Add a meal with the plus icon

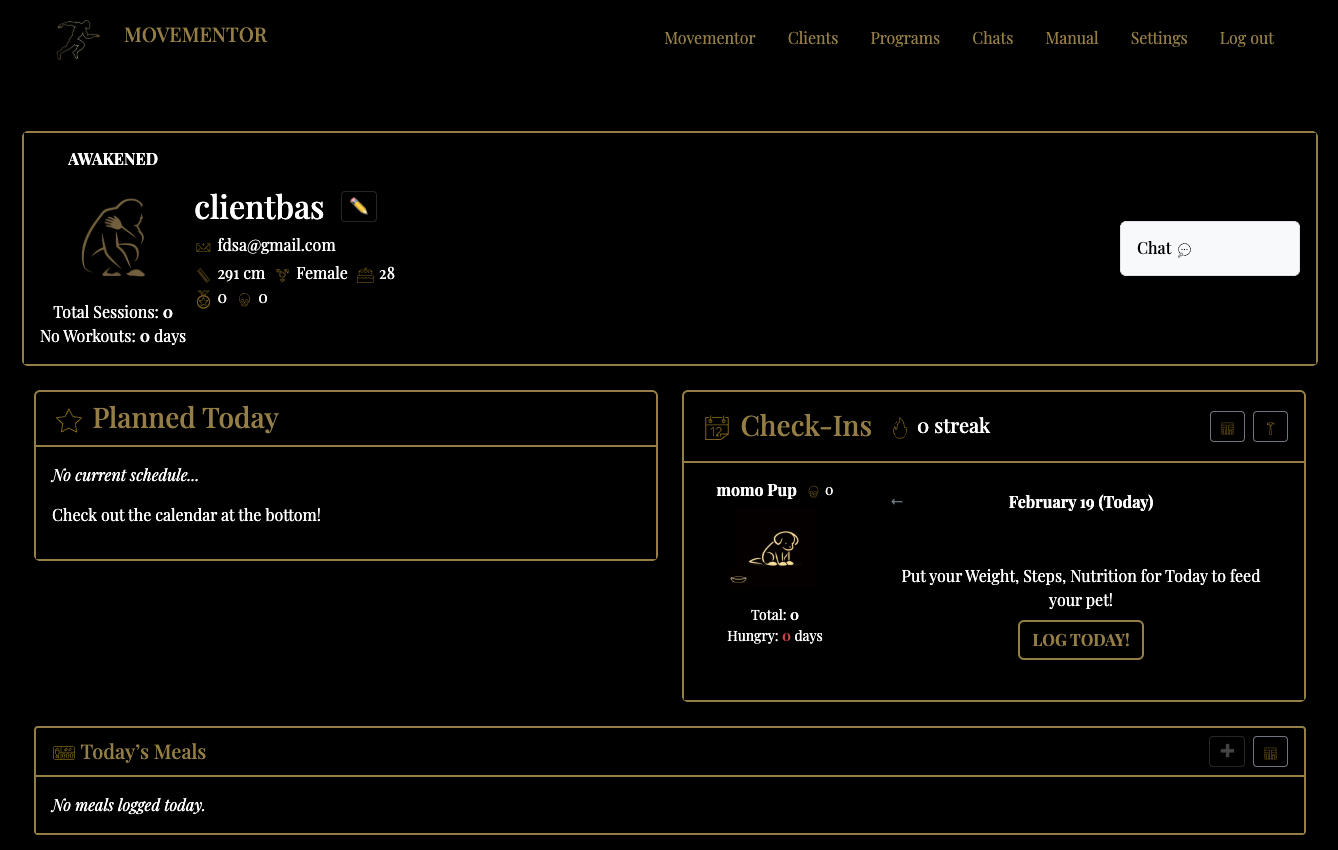[x=1227, y=752]
